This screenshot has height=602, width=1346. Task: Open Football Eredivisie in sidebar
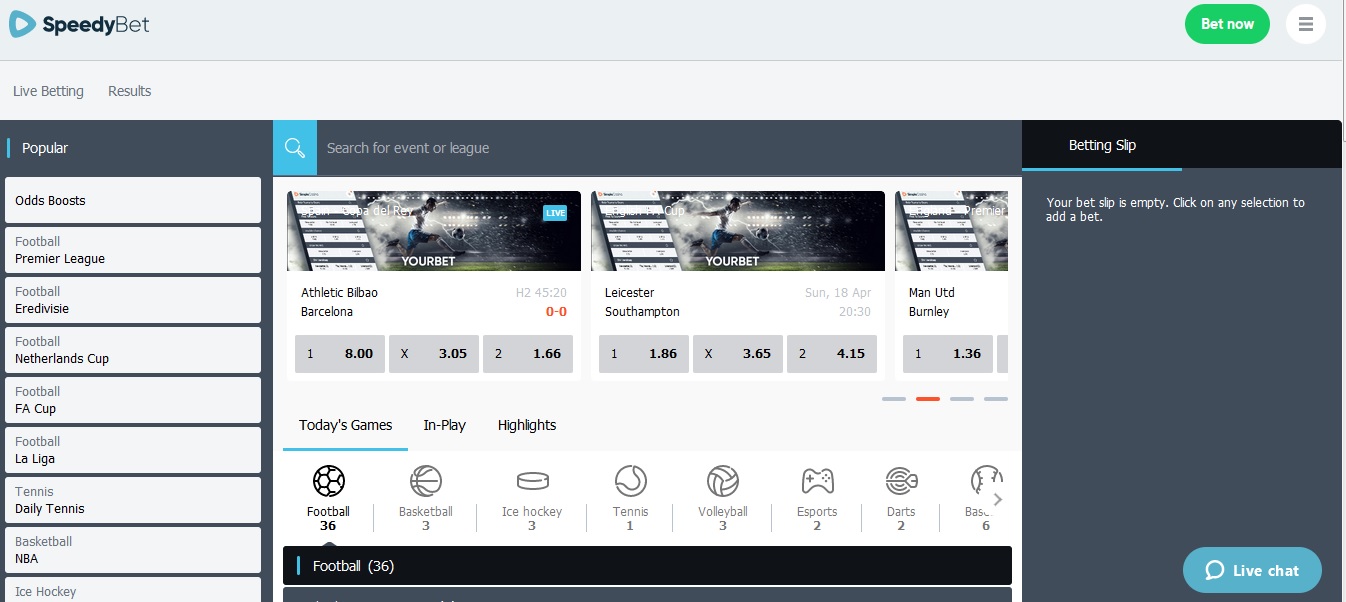click(133, 300)
